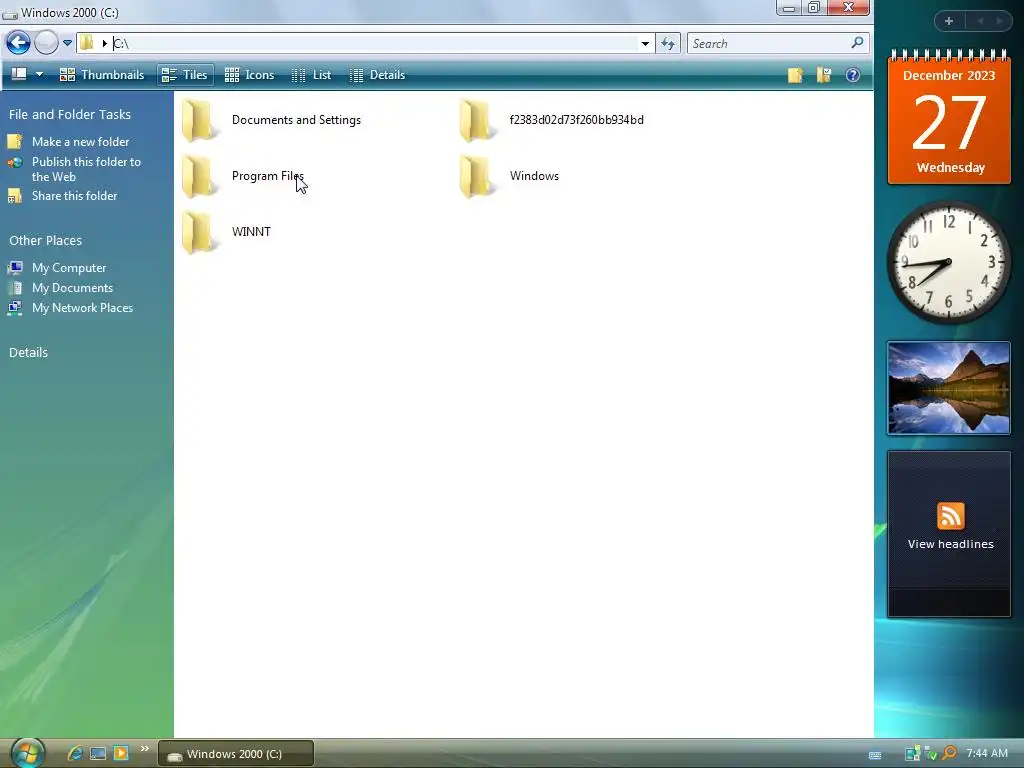This screenshot has height=768, width=1024.
Task: Publish this folder to the Web
Action: coord(86,169)
